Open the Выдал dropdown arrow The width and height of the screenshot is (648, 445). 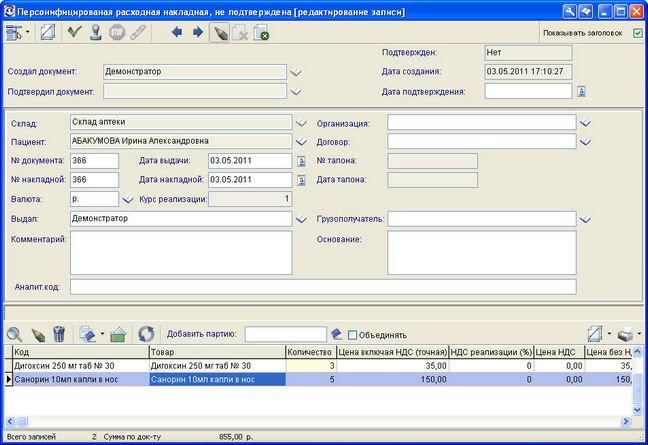301,219
